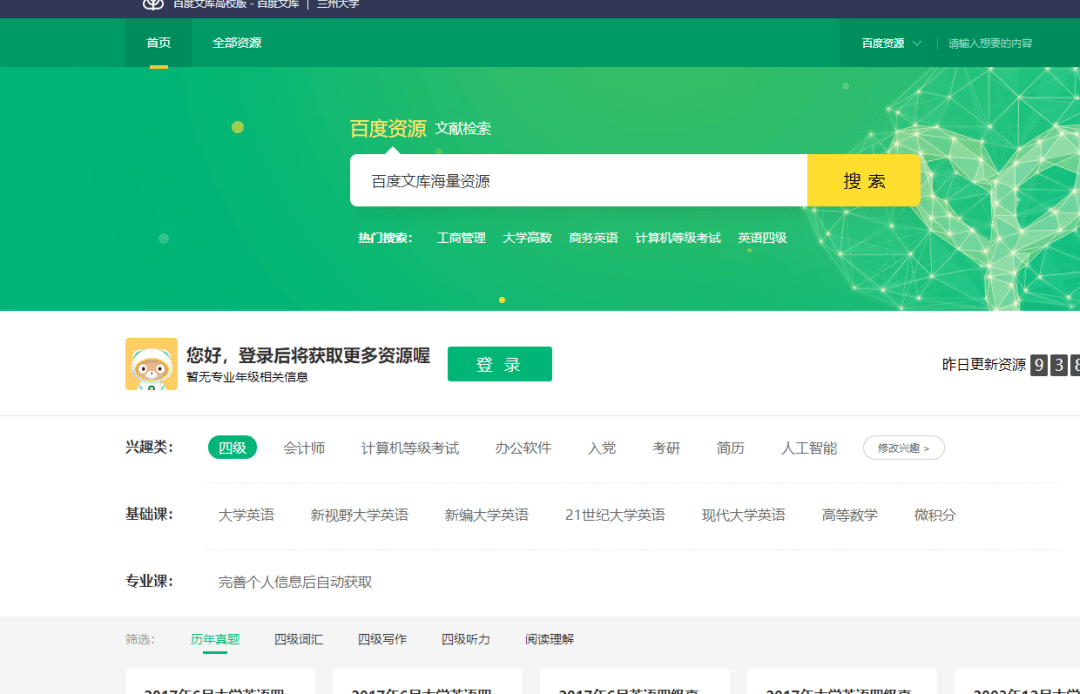Screen dimensions: 1080x694
Task: Go to the 首页 tab
Action: coord(158,43)
